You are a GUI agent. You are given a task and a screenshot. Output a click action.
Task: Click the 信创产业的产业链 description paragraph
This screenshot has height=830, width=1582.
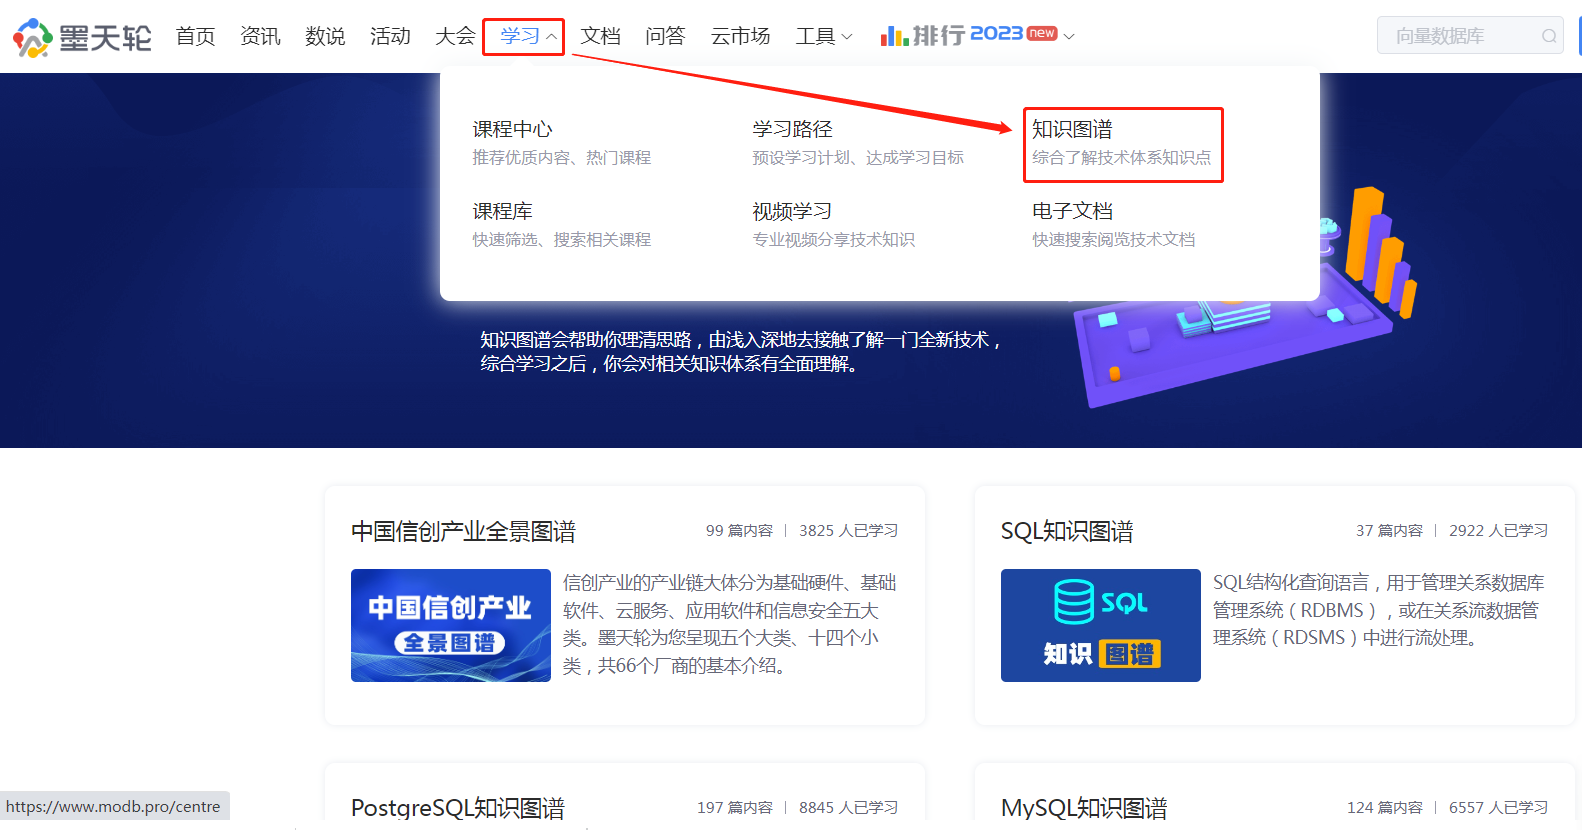click(730, 624)
